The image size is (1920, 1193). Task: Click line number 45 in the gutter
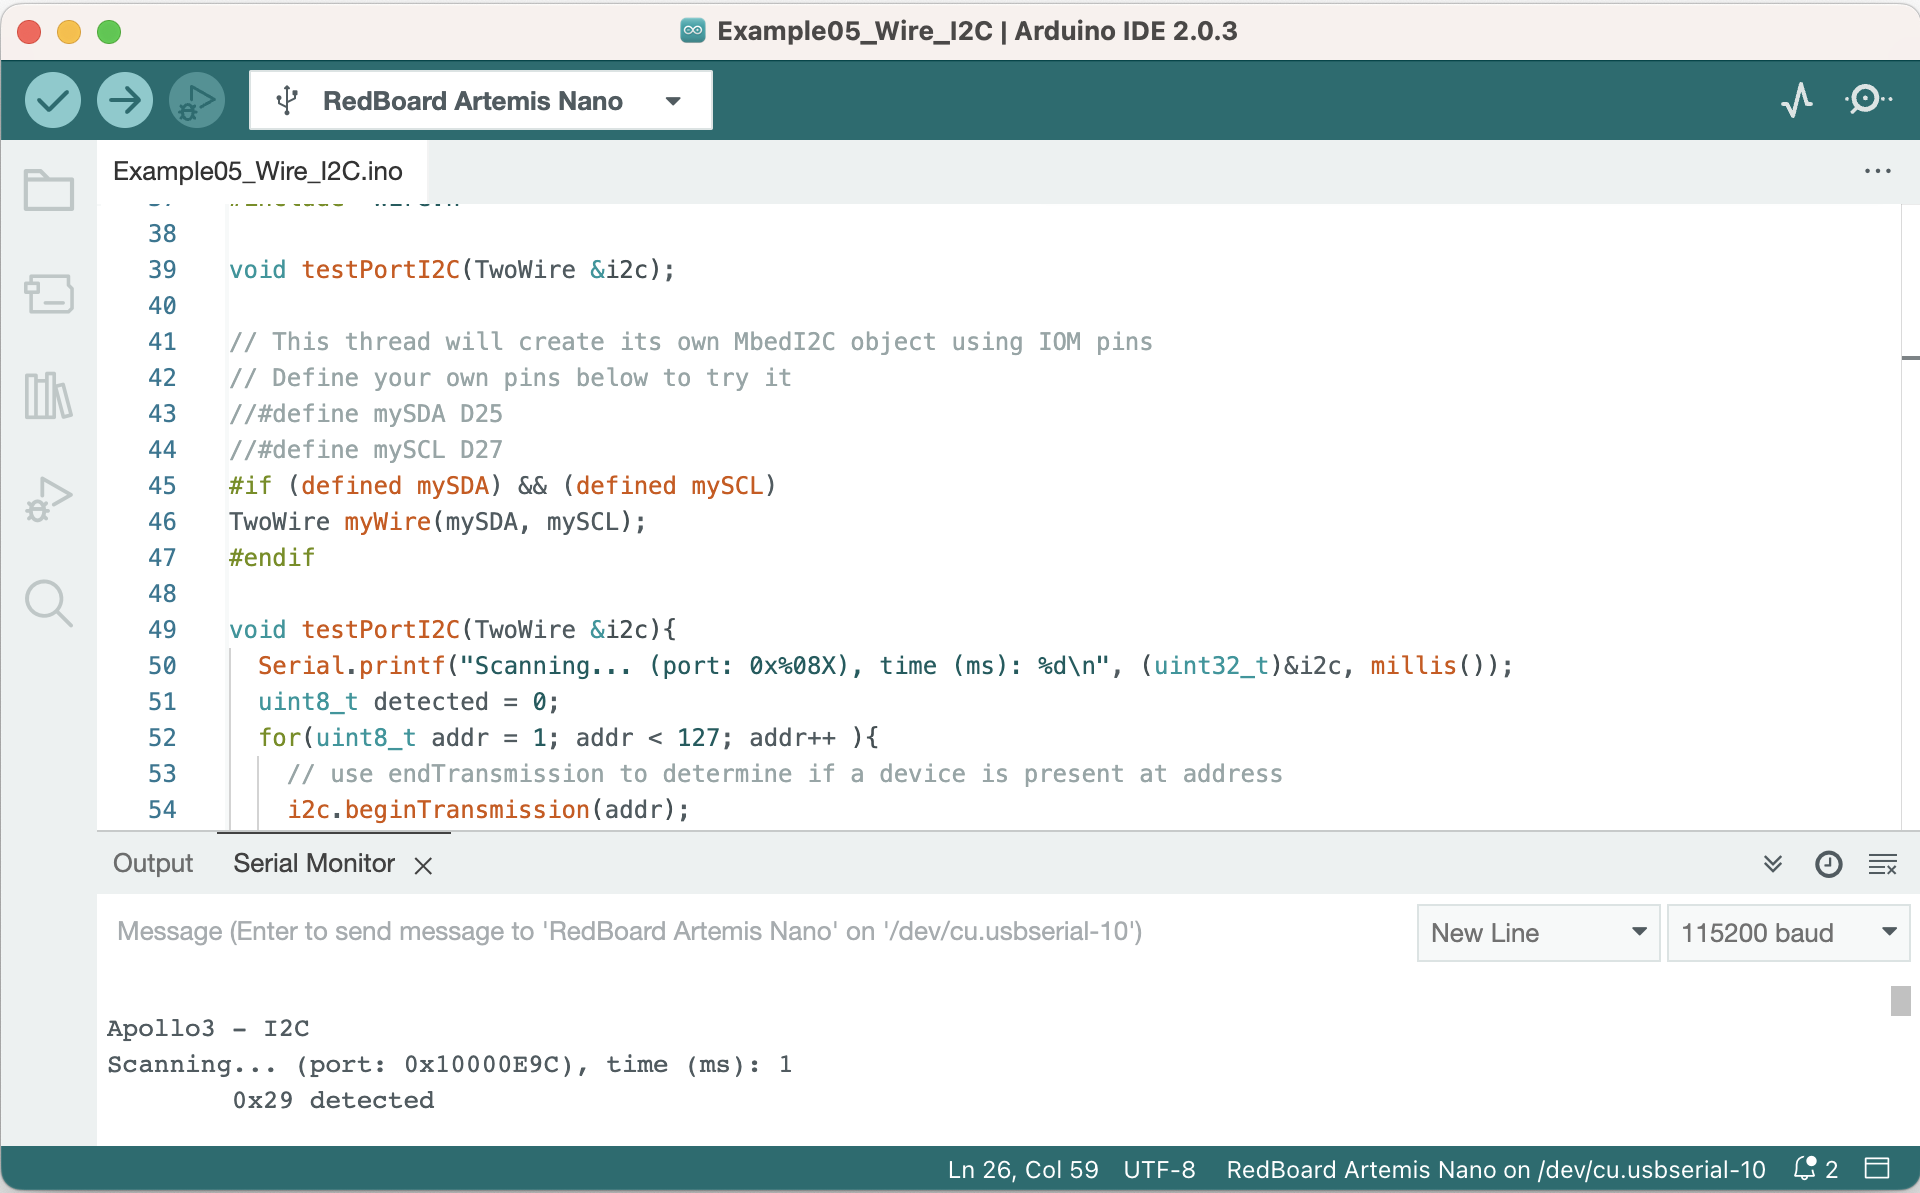pos(162,486)
